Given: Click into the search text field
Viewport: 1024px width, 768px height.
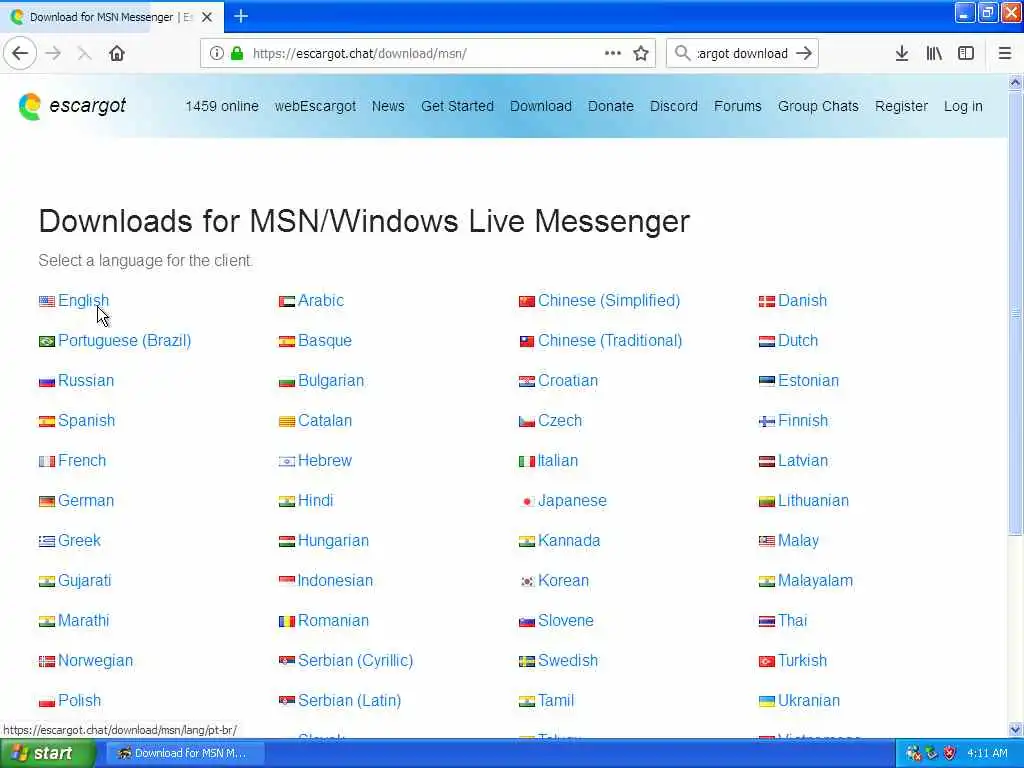Looking at the screenshot, I should pyautogui.click(x=742, y=54).
